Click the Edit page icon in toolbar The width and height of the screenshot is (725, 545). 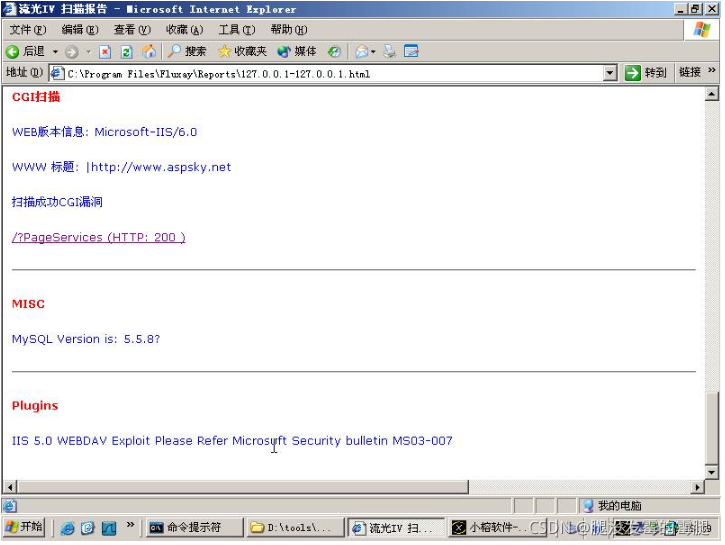(x=411, y=51)
